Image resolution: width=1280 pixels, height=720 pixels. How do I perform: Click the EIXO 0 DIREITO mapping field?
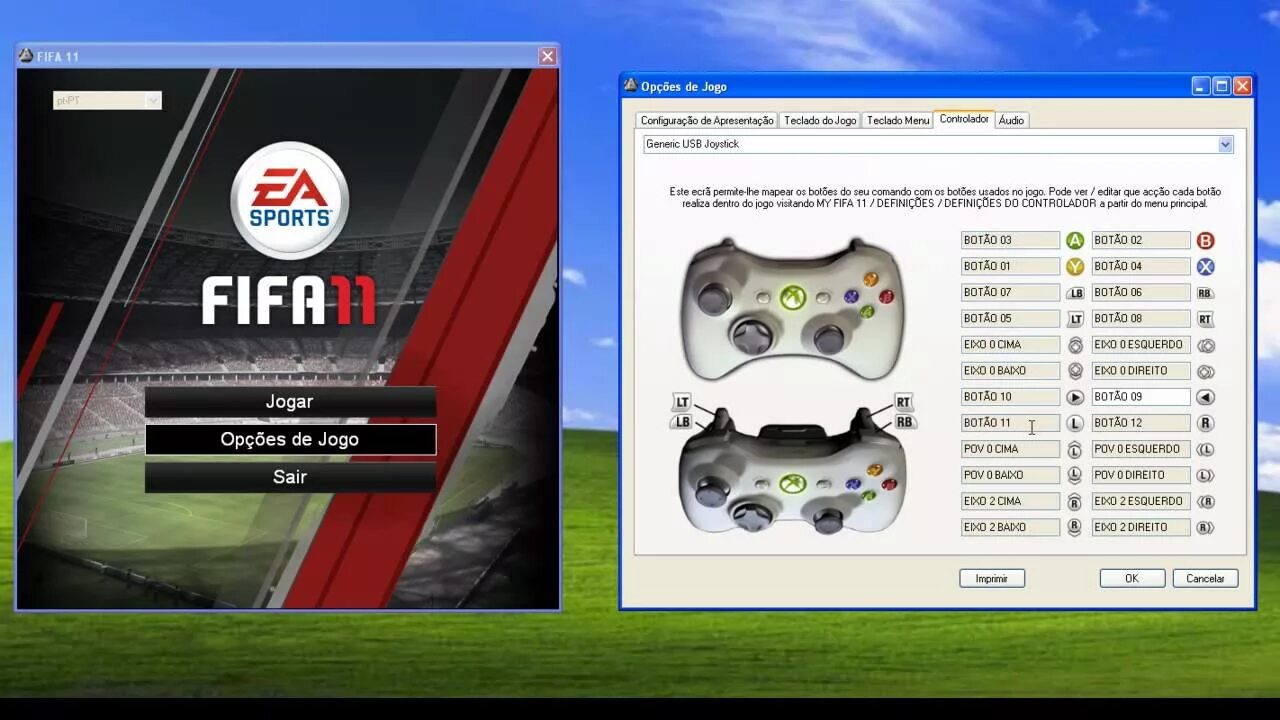point(1141,370)
